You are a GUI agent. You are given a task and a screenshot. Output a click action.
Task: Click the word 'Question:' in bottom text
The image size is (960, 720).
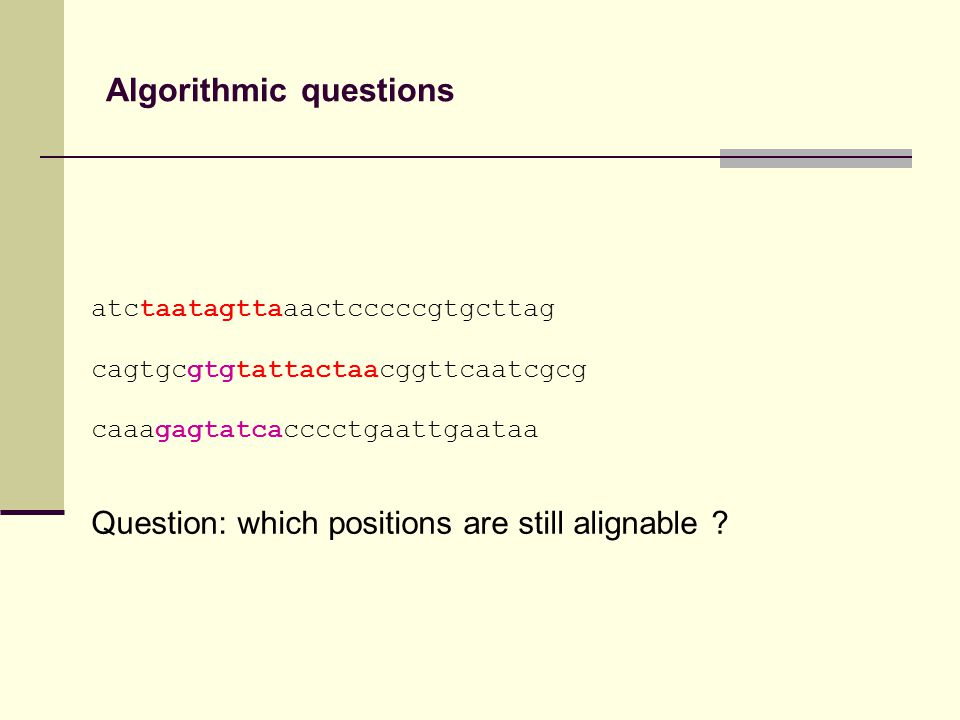(159, 524)
